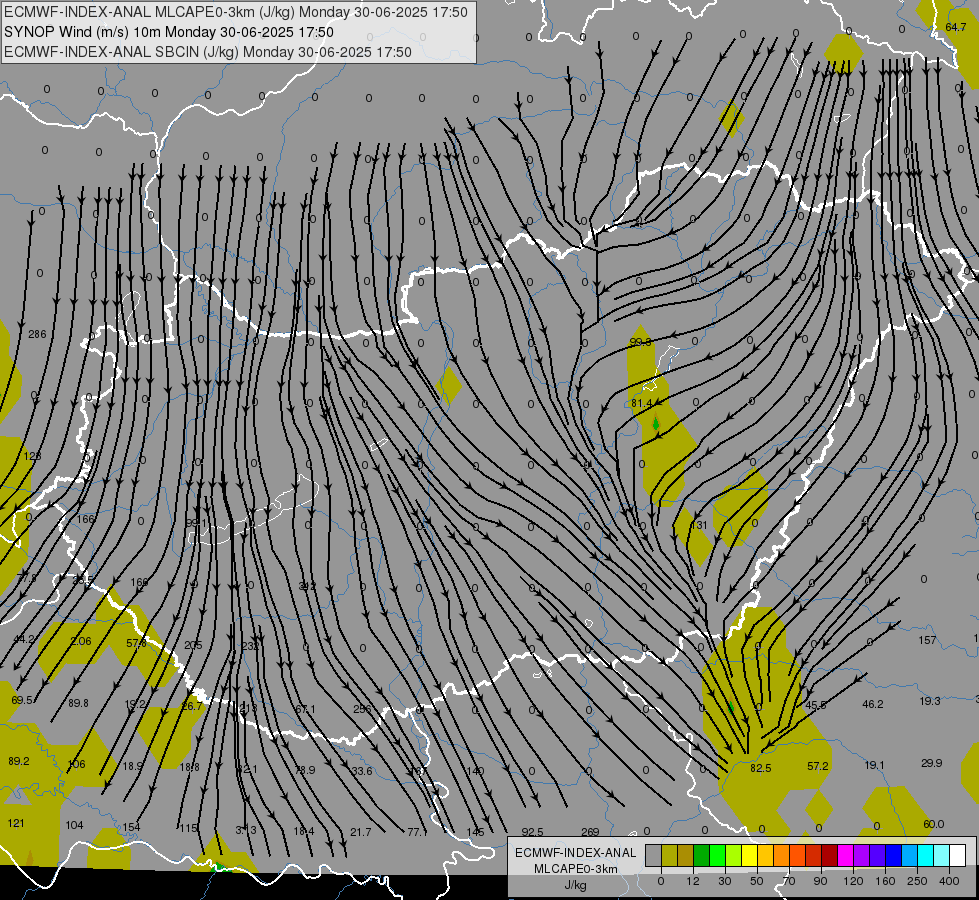This screenshot has width=979, height=900.
Task: Choose the violet-purple legend swatch after magenta
Action: 862,855
